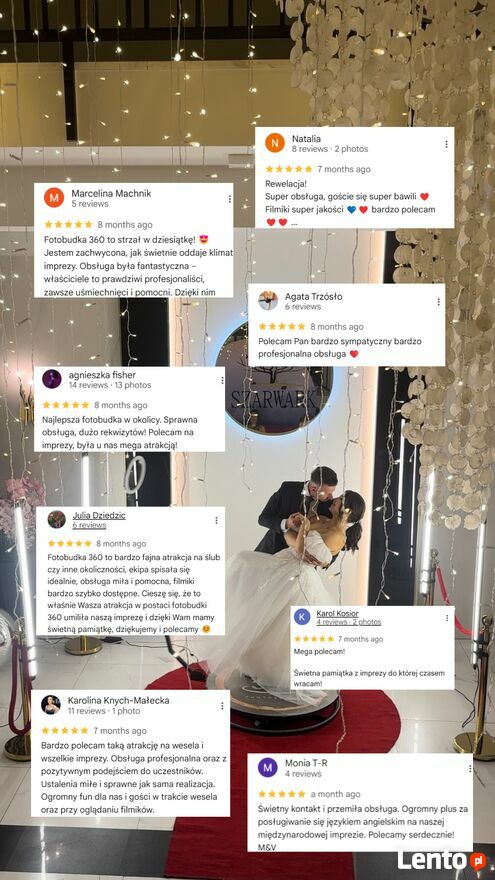The width and height of the screenshot is (495, 880).
Task: Open Karol Kosior's profile name link
Action: pos(337,613)
